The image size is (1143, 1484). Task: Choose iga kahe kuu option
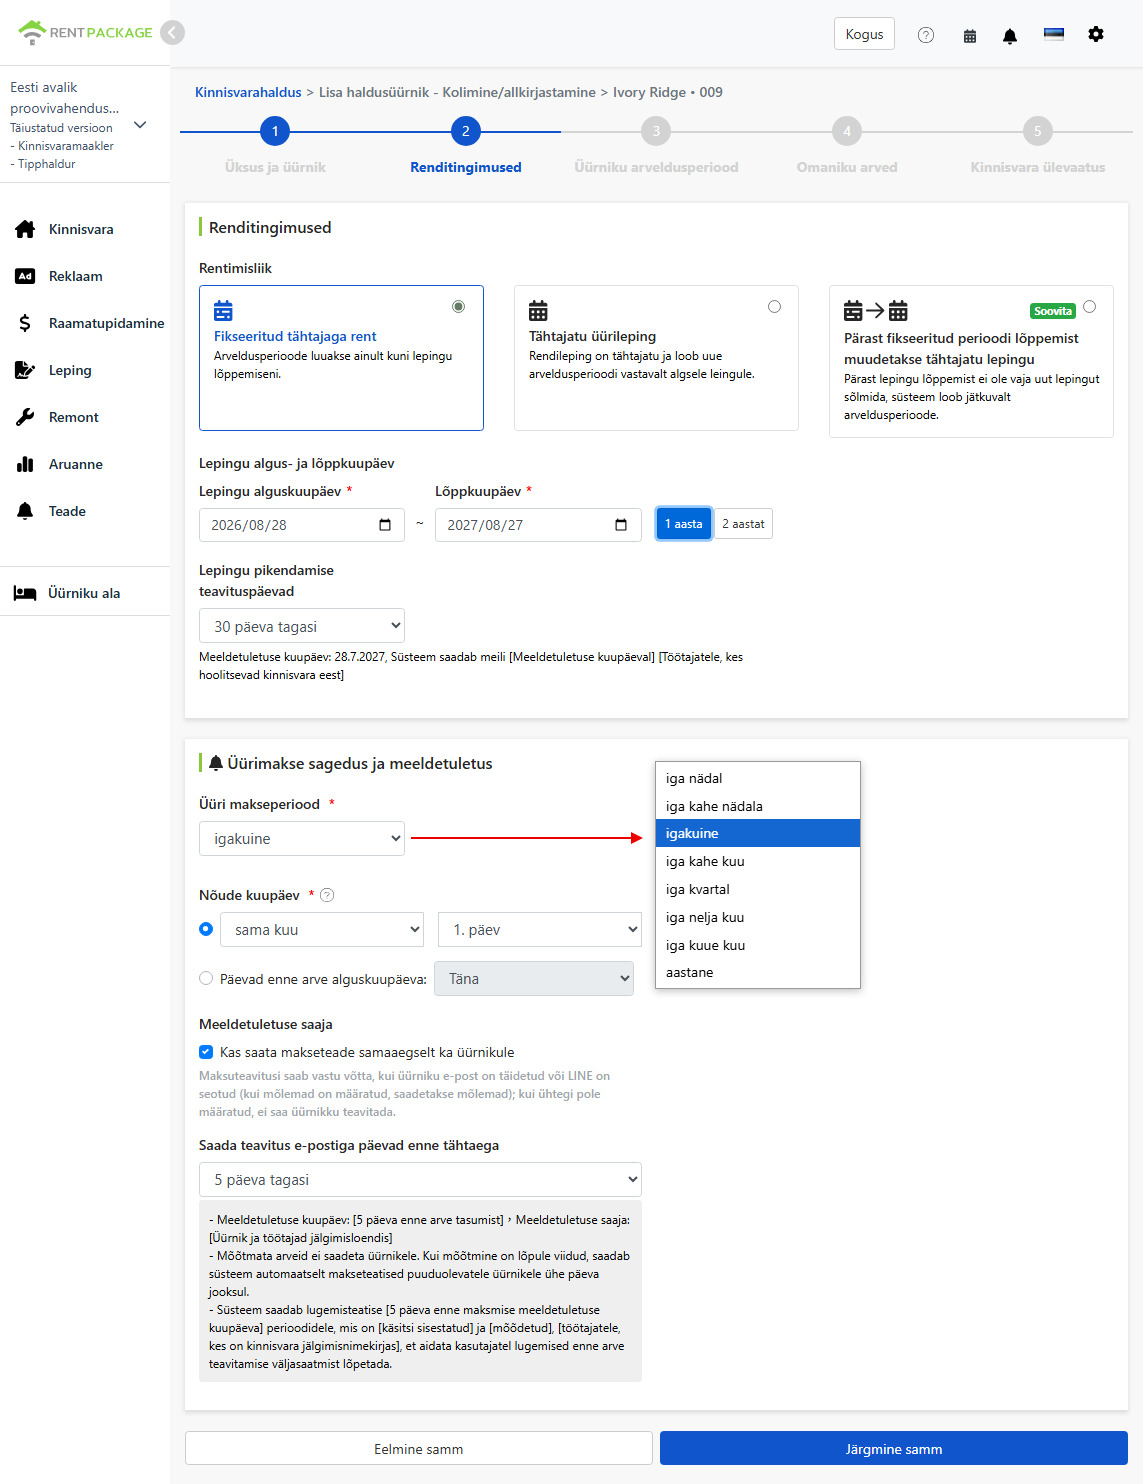pos(757,861)
